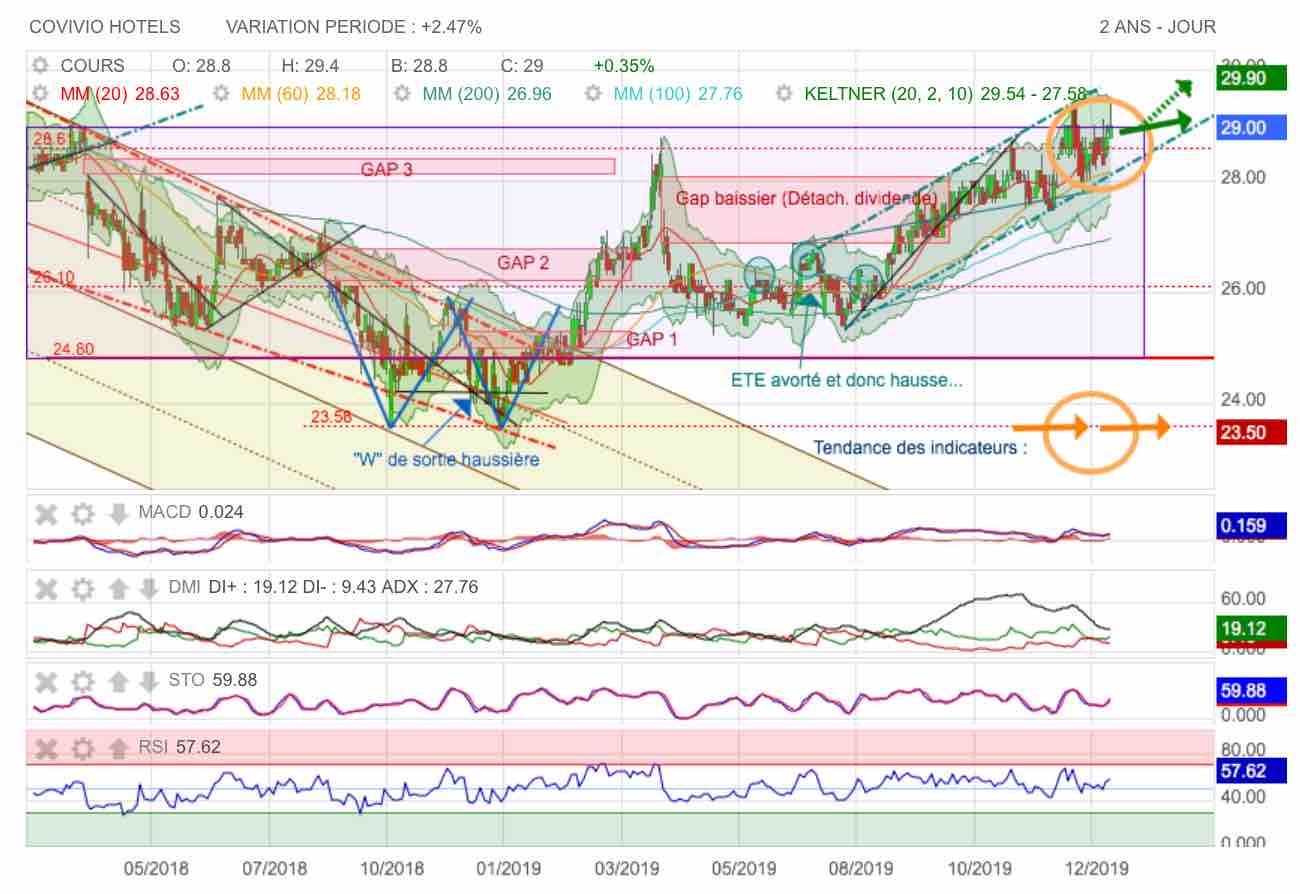Move the STO panel down
This screenshot has width=1300, height=894.
point(149,682)
